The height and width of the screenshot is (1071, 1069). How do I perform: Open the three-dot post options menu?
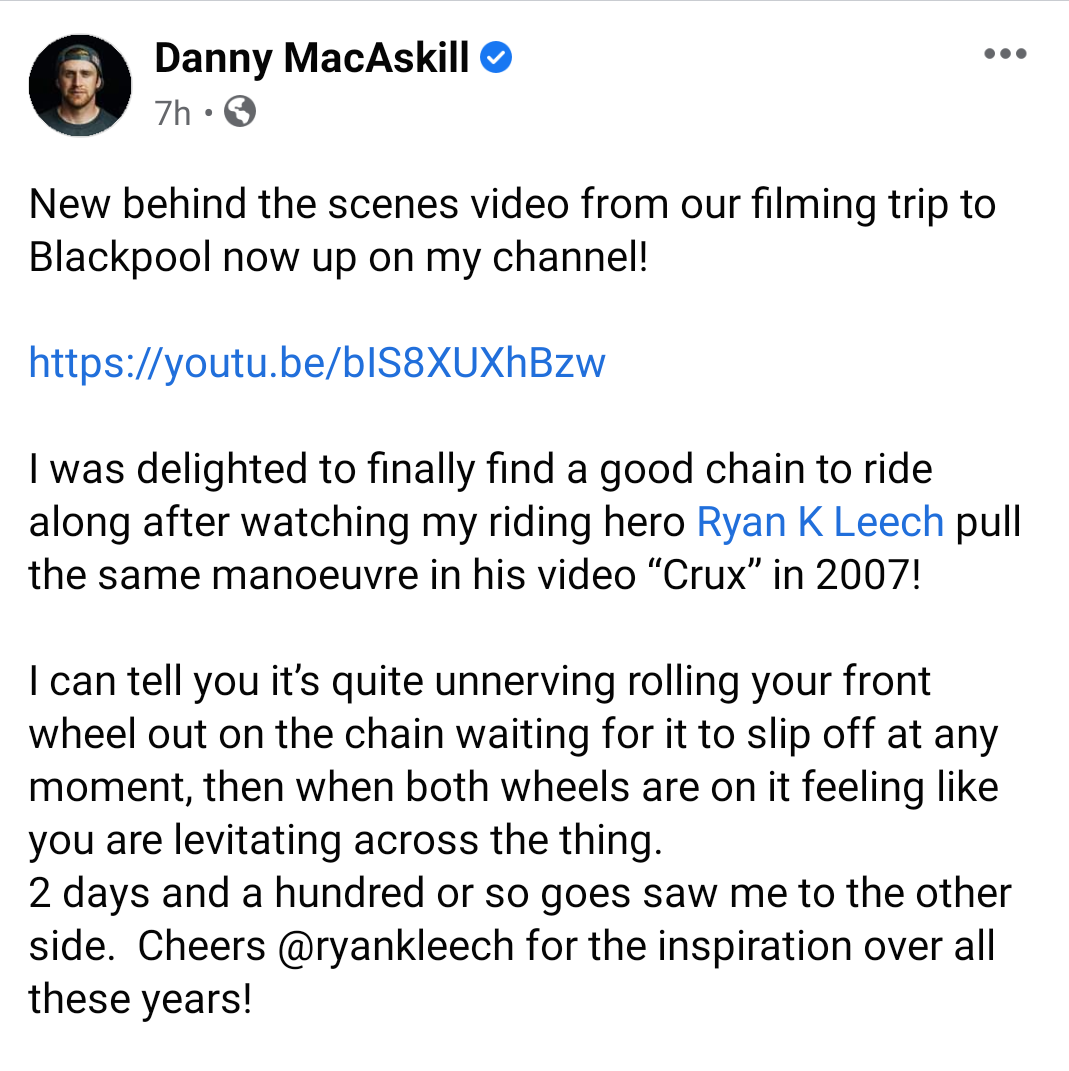[1005, 54]
